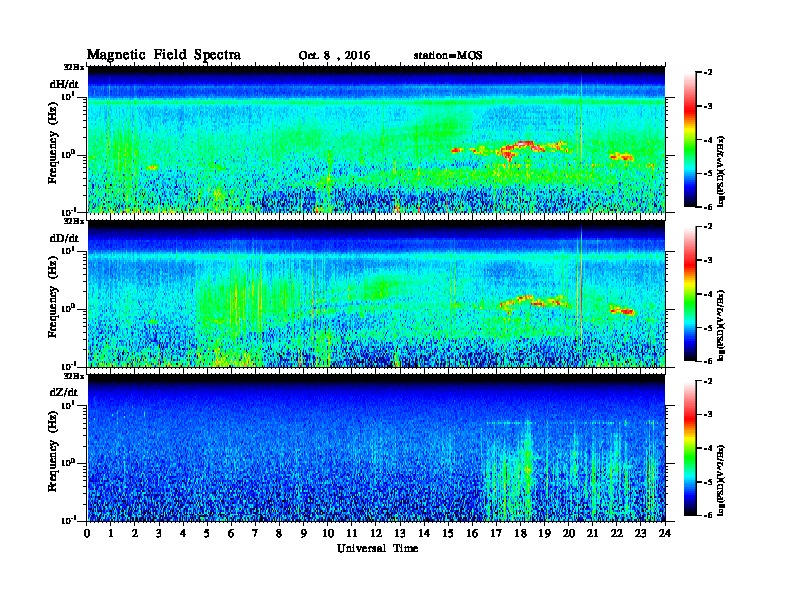Click the "7" hour tick label
This screenshot has width=792, height=612.
pos(256,533)
